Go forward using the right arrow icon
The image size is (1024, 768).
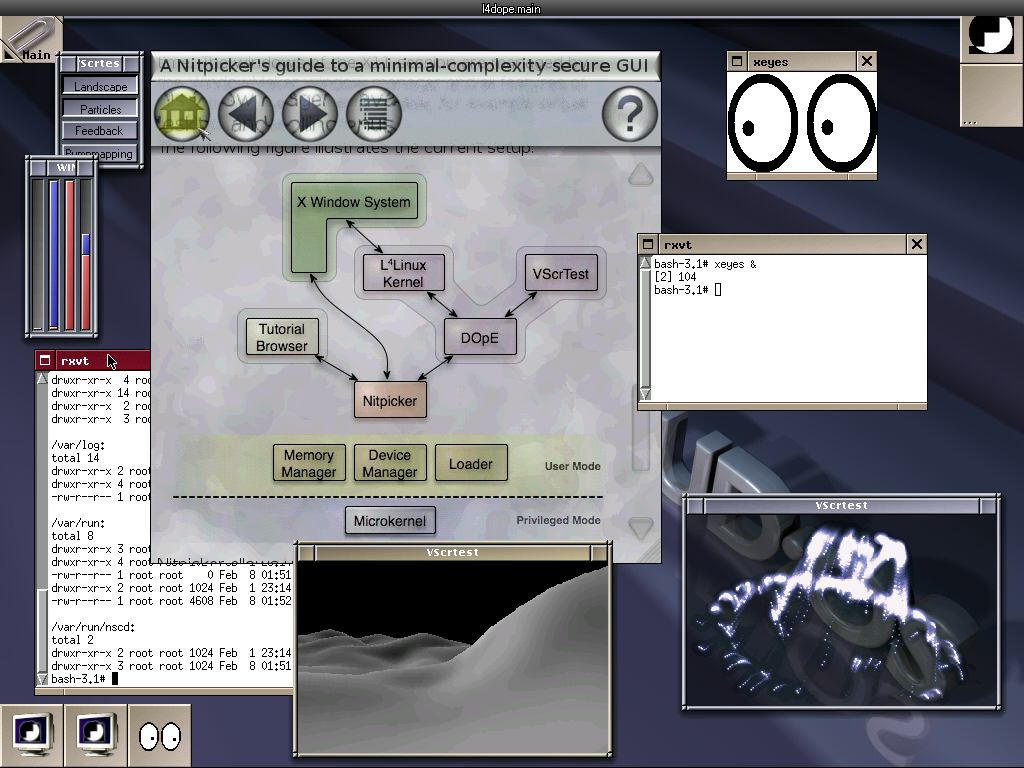(310, 114)
